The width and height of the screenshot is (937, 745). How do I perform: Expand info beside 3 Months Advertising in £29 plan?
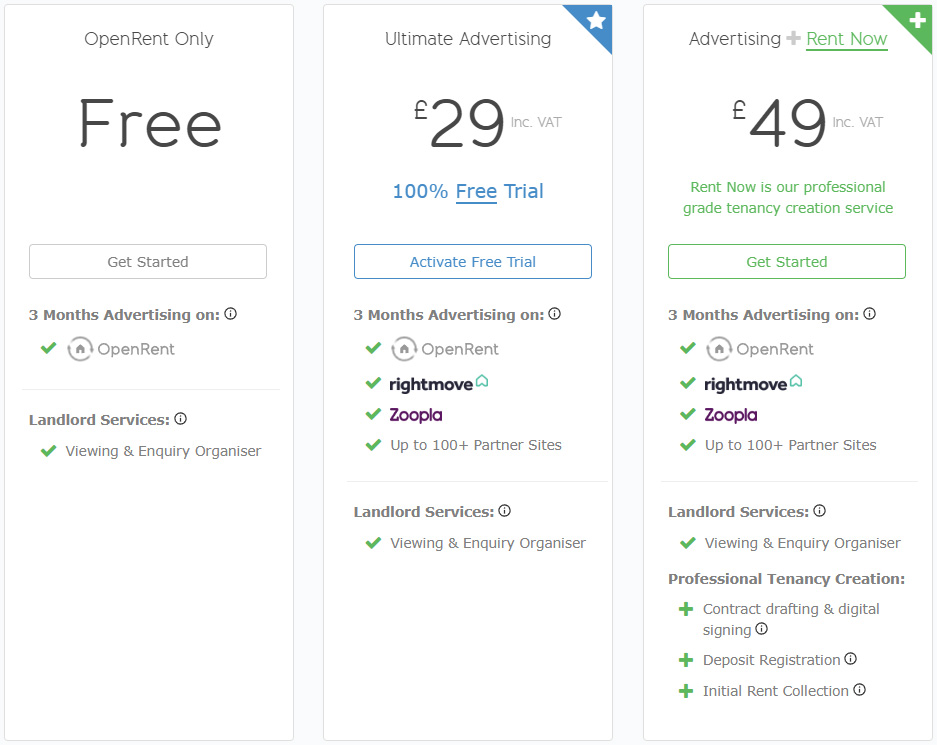coord(555,313)
